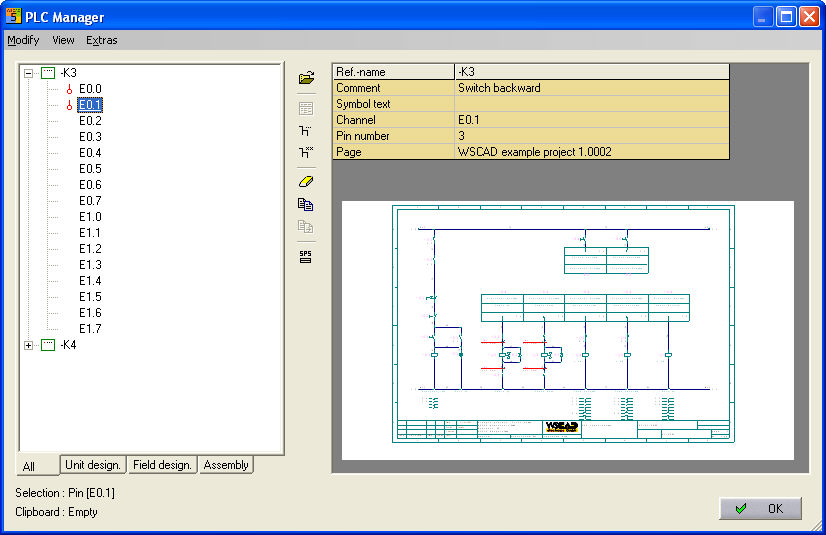This screenshot has width=826, height=535.
Task: Click the highlighted E0.1 tree entry
Action: (x=90, y=105)
